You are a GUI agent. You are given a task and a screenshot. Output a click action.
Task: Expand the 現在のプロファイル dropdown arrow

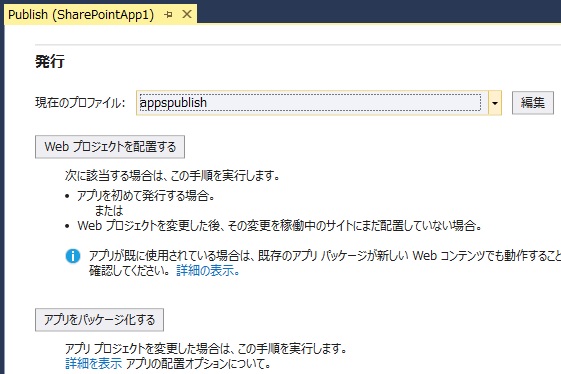495,103
